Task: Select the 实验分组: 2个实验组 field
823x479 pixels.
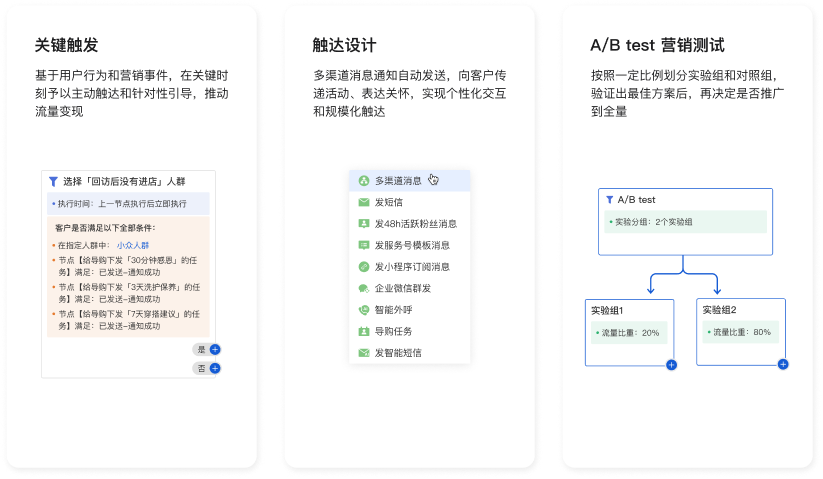Action: pos(685,222)
